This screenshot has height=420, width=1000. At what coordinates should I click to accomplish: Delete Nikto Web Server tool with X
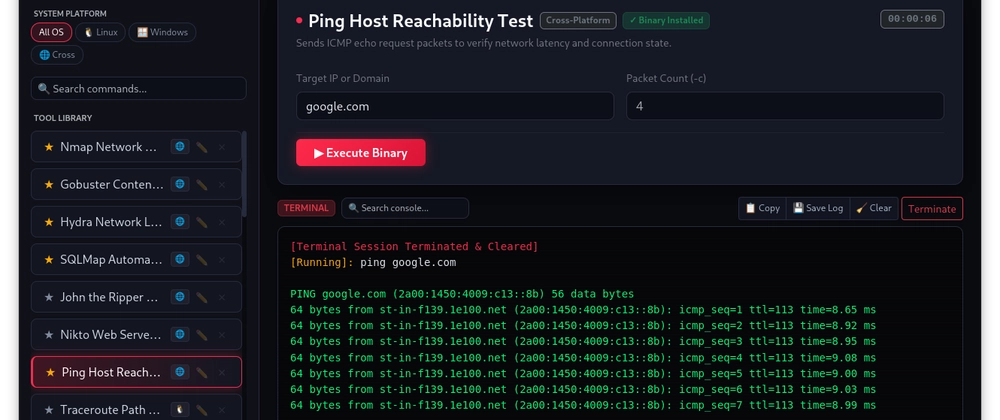222,335
